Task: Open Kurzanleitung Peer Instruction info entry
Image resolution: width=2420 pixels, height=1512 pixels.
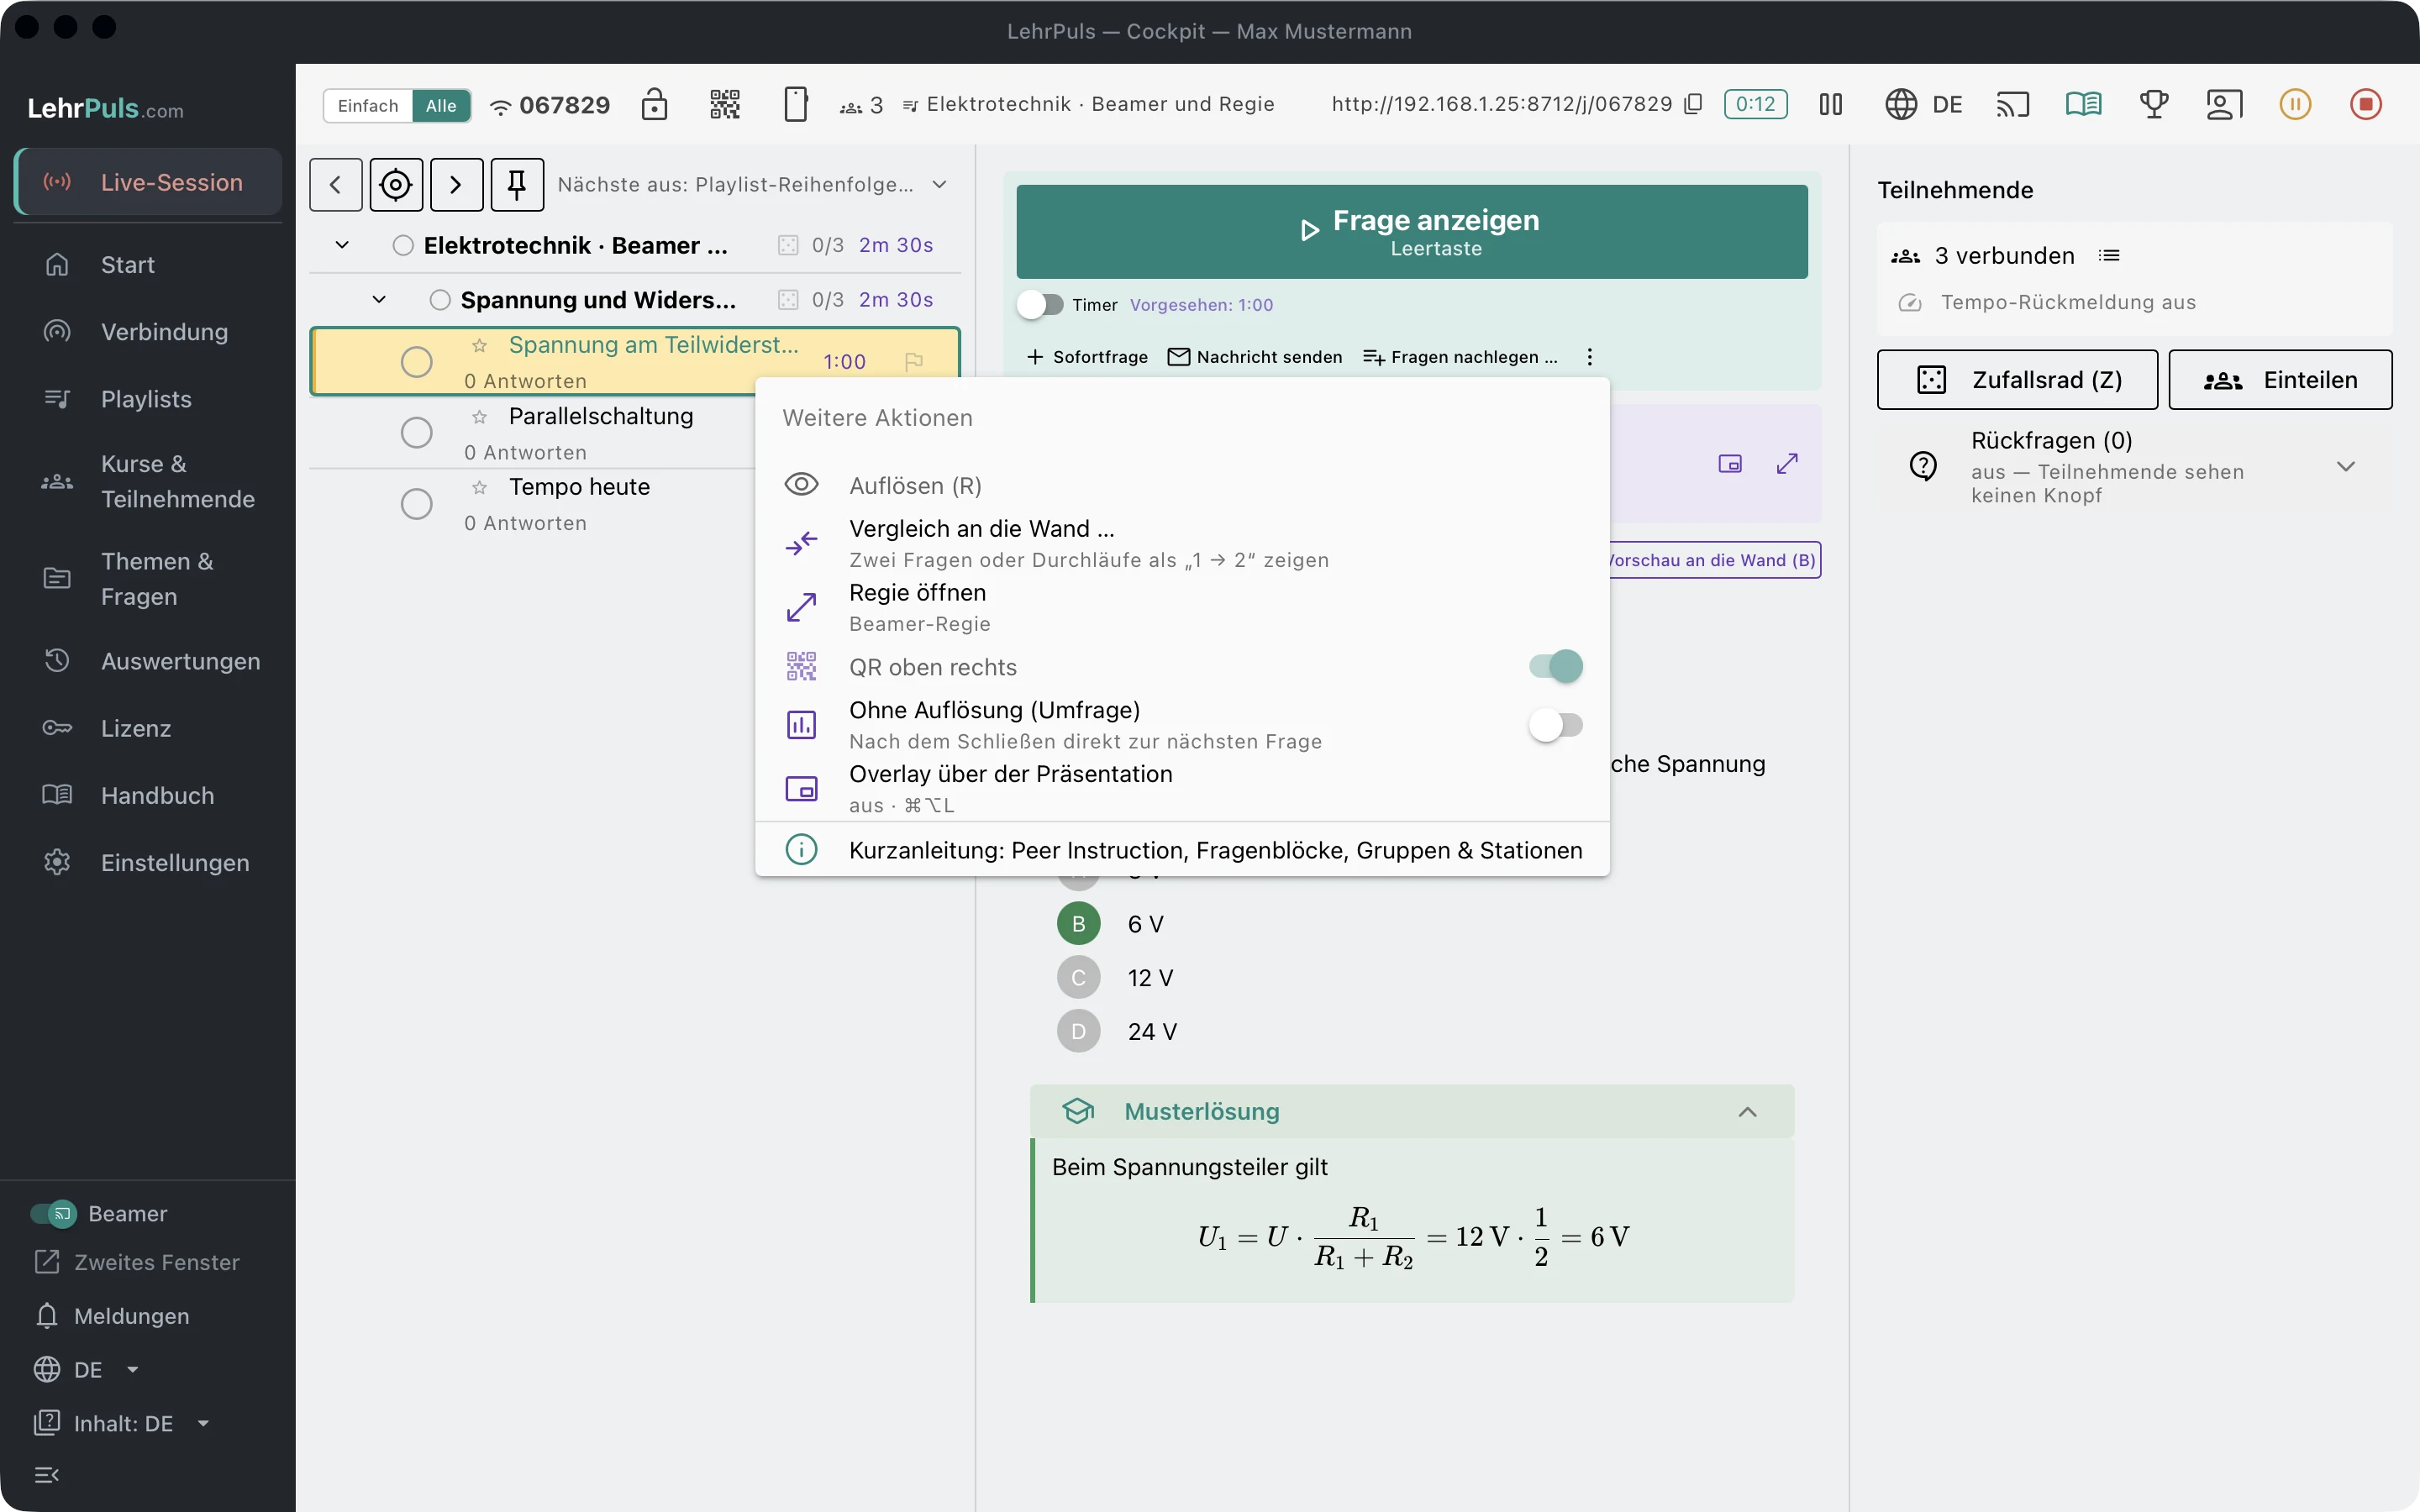Action: (1182, 850)
